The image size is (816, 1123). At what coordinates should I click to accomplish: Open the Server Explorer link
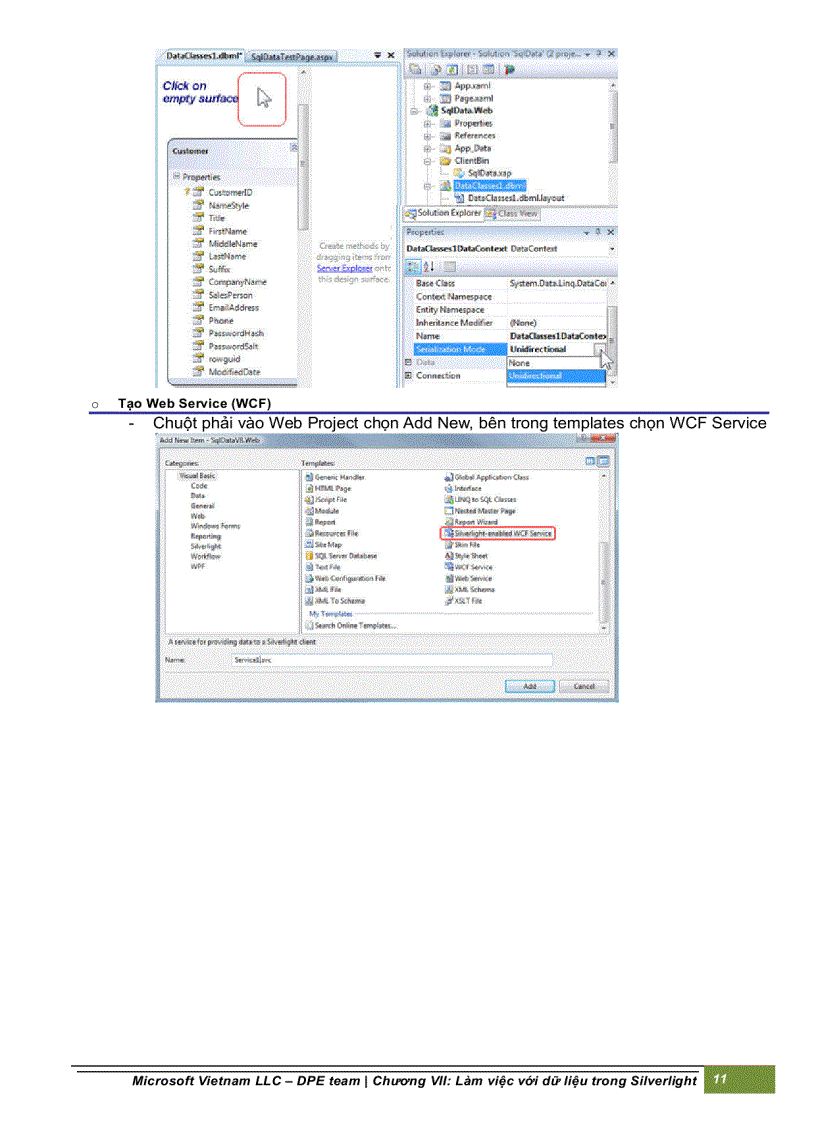point(345,268)
